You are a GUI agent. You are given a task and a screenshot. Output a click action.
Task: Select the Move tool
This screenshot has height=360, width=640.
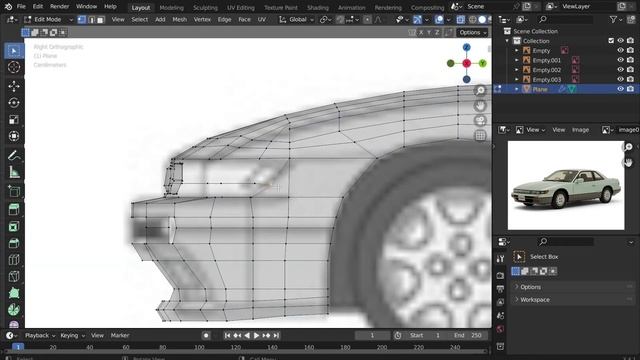point(14,86)
